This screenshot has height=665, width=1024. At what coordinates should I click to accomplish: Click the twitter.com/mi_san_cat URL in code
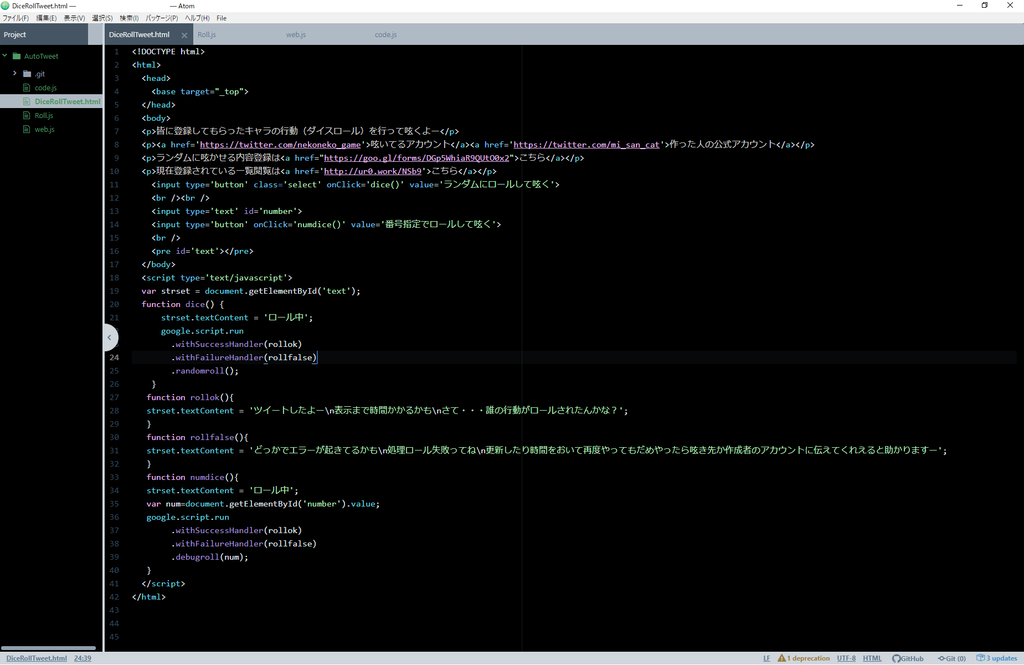pyautogui.click(x=586, y=145)
